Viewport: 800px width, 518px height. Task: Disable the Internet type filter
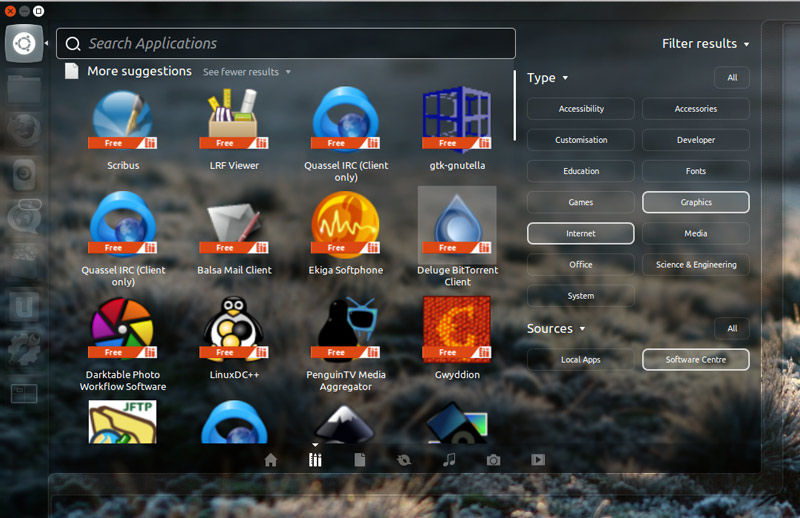(581, 233)
